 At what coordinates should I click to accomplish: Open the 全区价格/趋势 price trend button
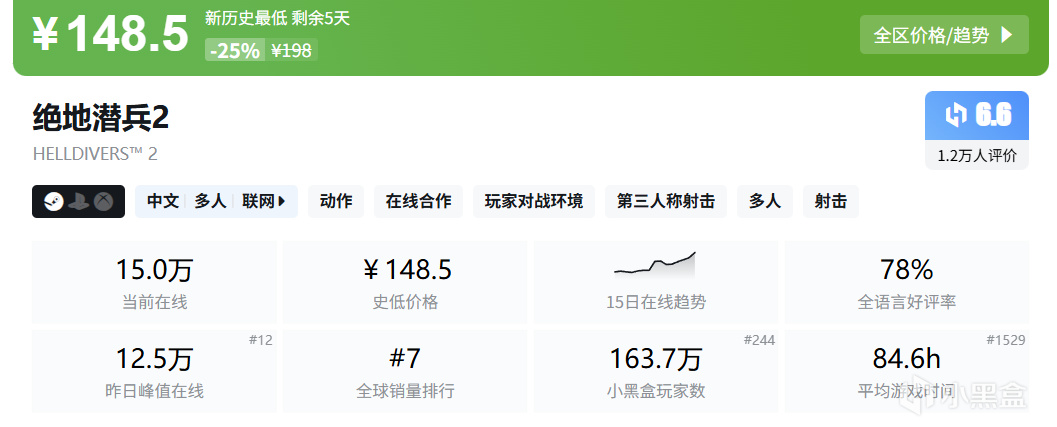[x=944, y=34]
